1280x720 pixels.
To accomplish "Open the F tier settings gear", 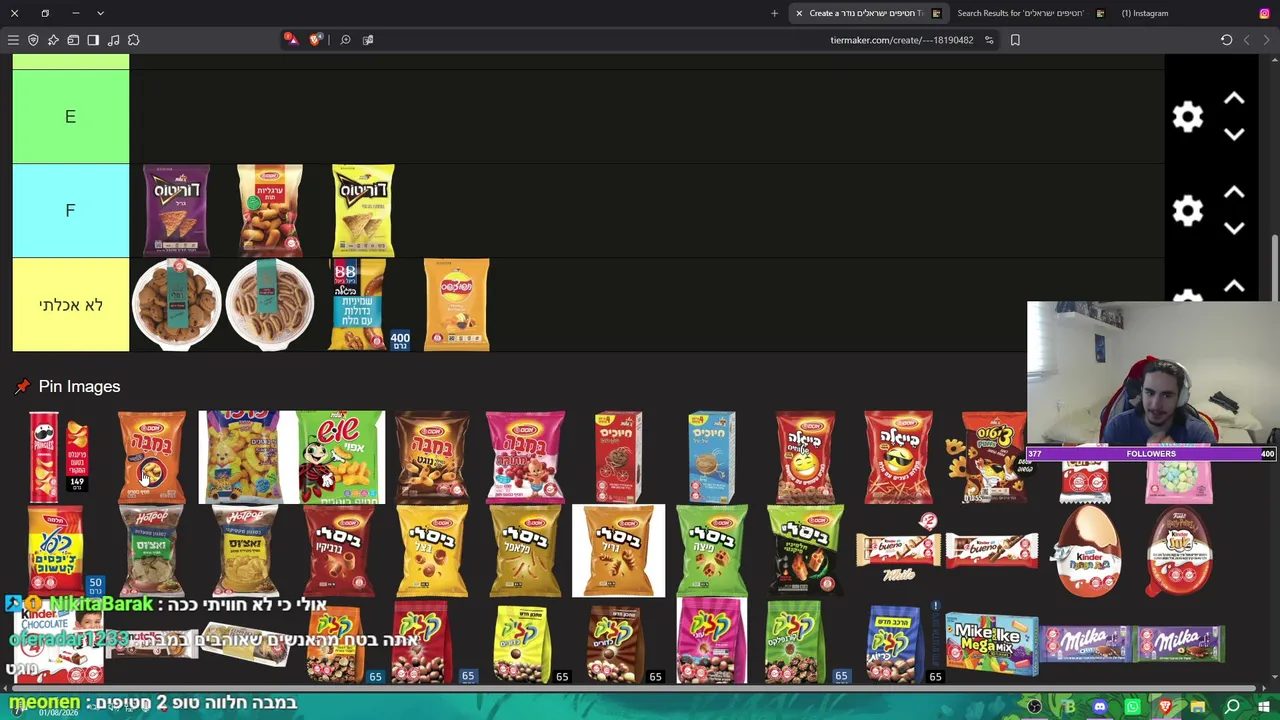I will (1187, 211).
